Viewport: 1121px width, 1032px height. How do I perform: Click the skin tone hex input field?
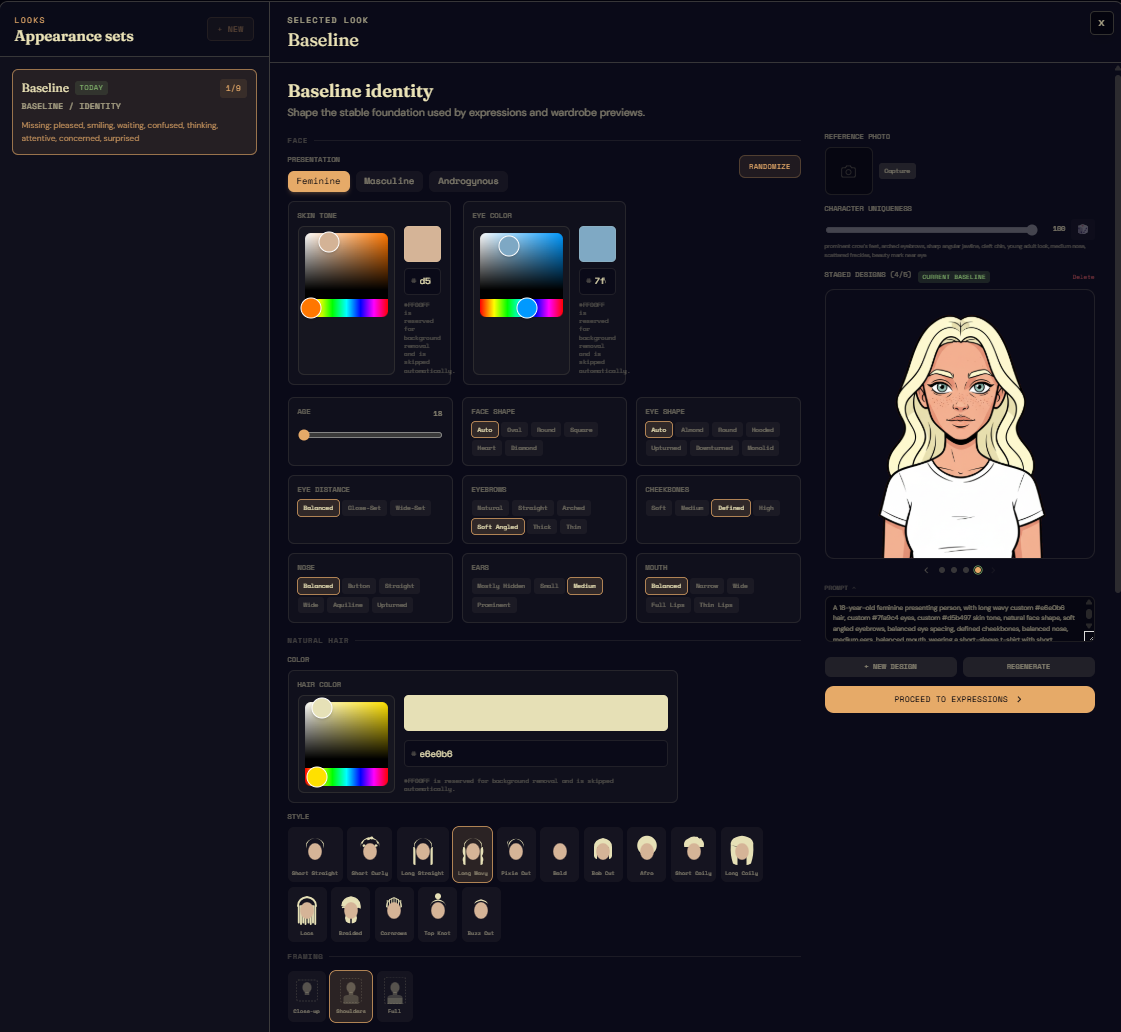point(422,282)
